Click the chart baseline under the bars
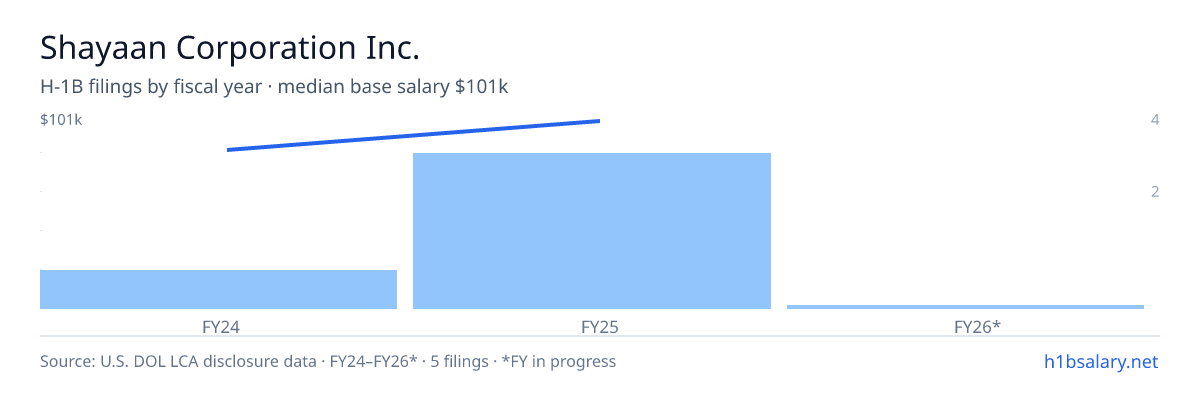Image resolution: width=1200 pixels, height=400 pixels. (600, 310)
